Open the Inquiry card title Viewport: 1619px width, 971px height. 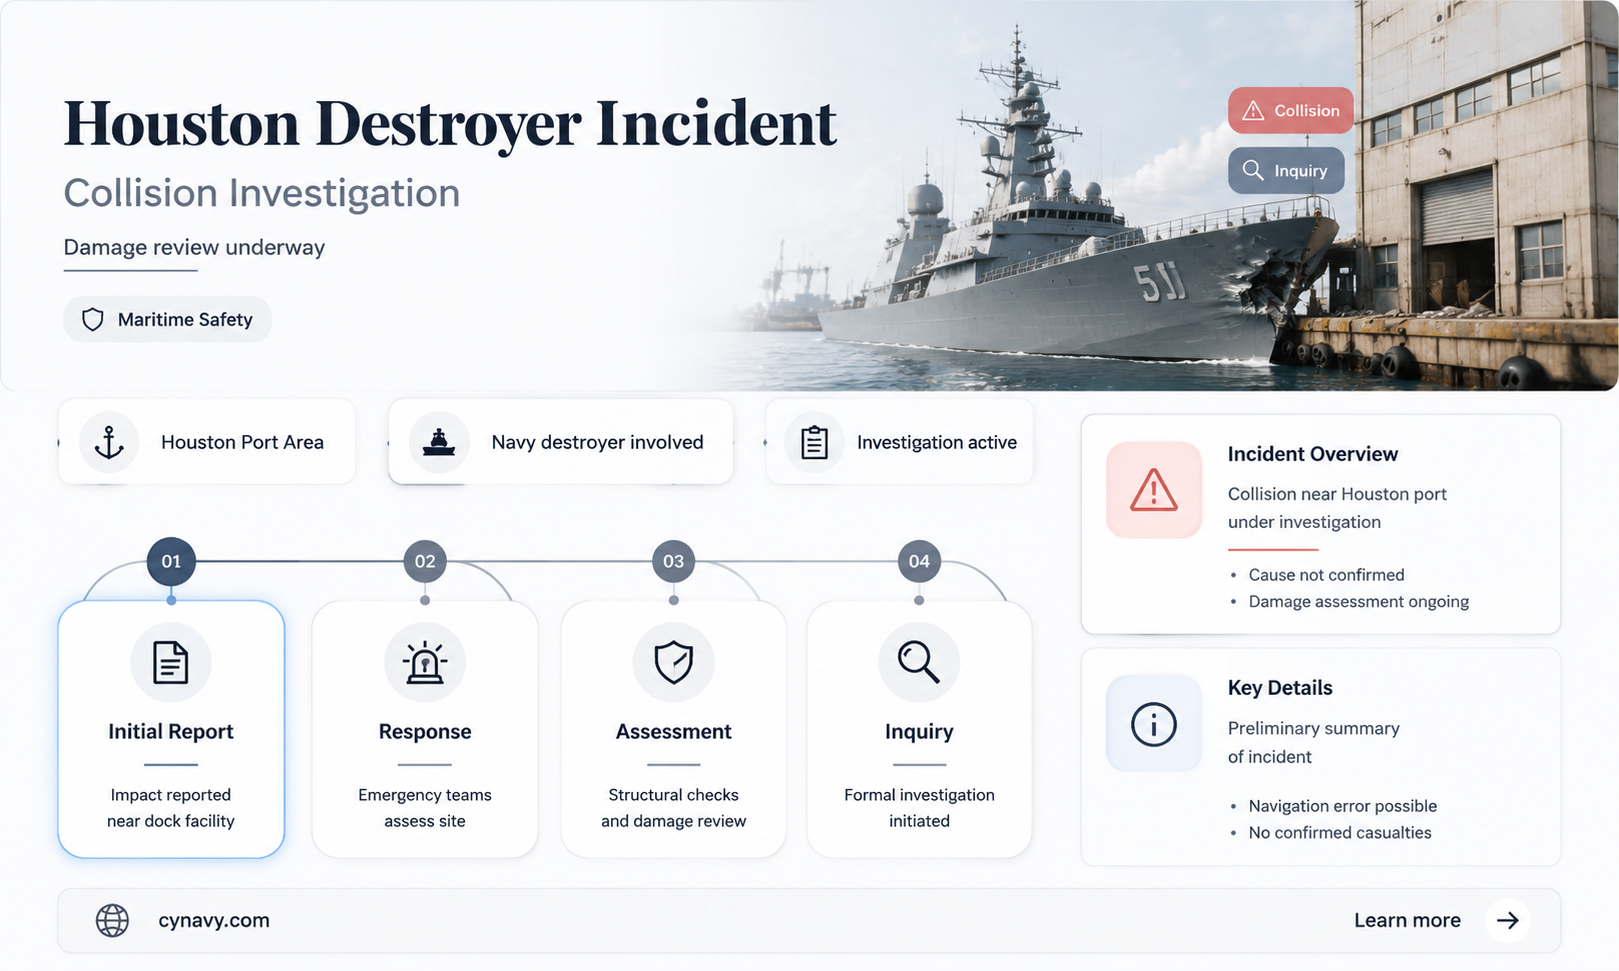919,732
